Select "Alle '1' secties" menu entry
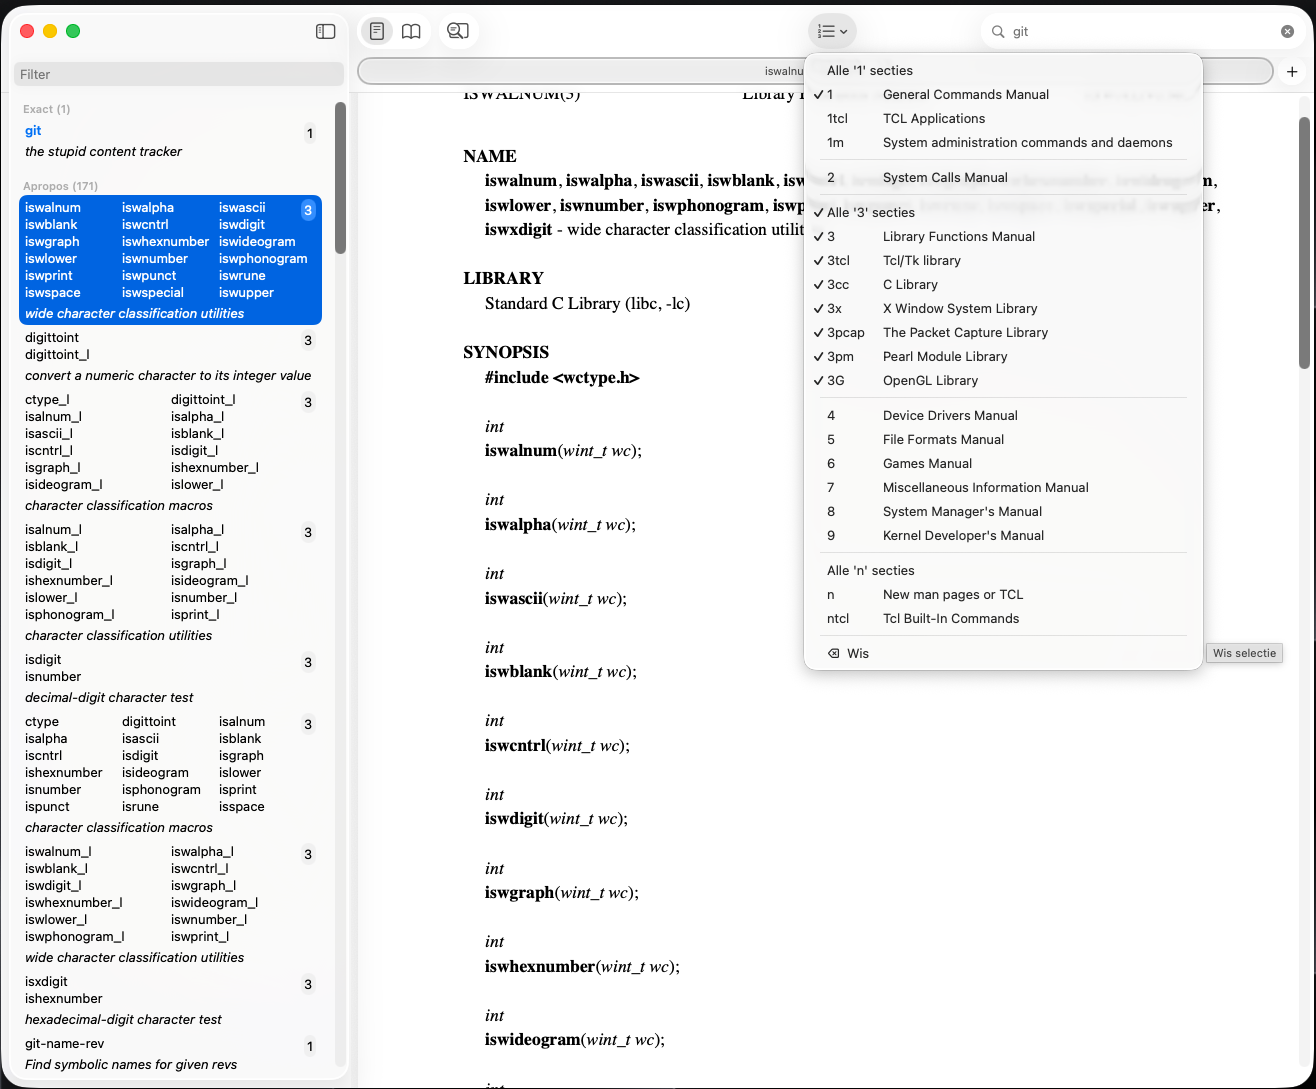The image size is (1316, 1089). 1003,71
